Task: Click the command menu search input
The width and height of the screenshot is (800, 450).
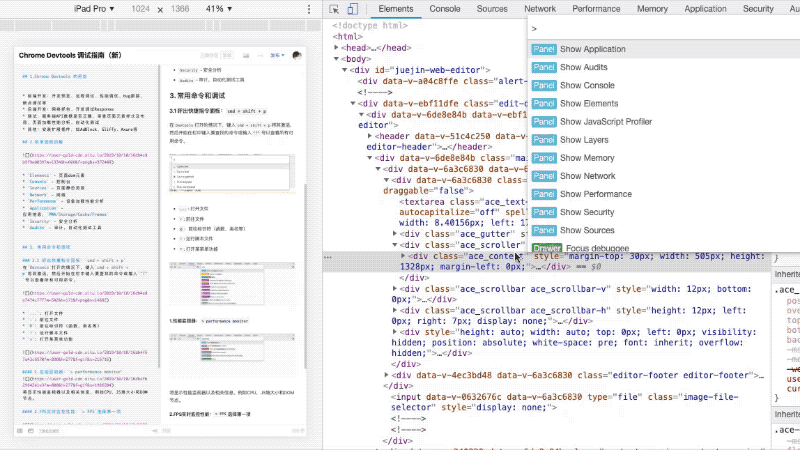Action: (664, 29)
